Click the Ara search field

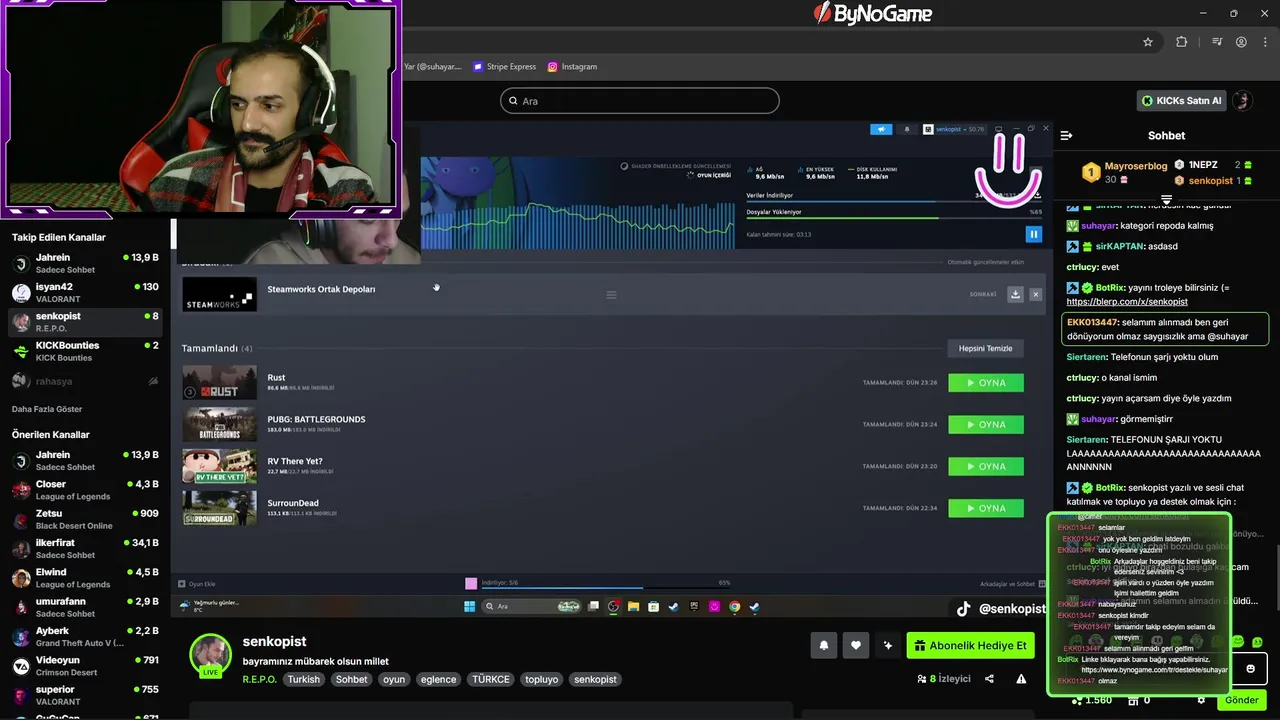tap(639, 101)
